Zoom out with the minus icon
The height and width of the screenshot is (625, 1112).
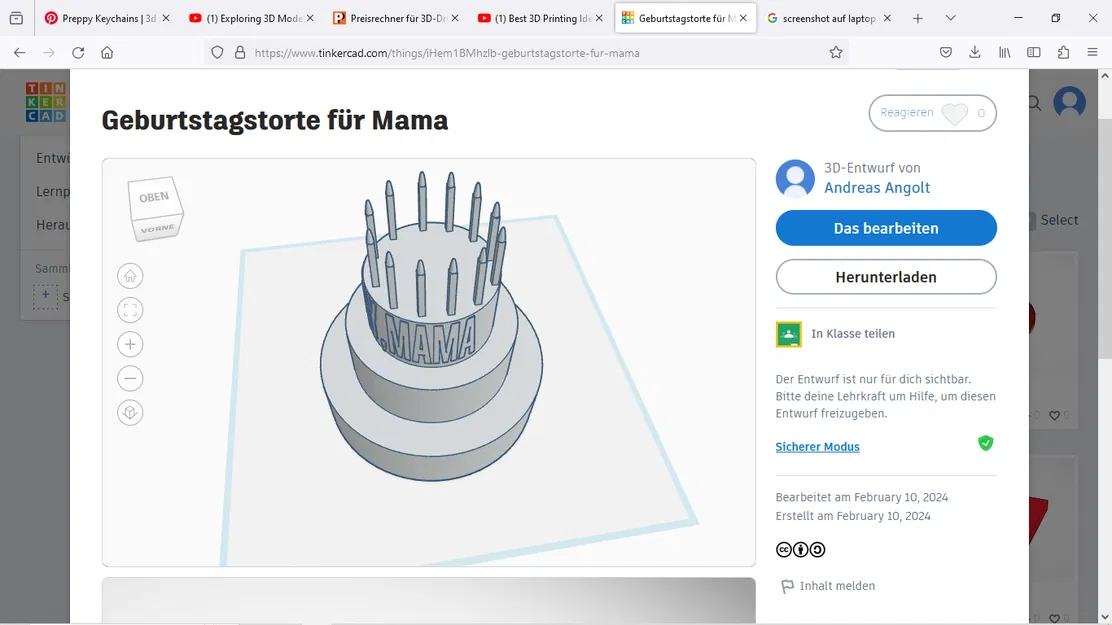tap(130, 378)
